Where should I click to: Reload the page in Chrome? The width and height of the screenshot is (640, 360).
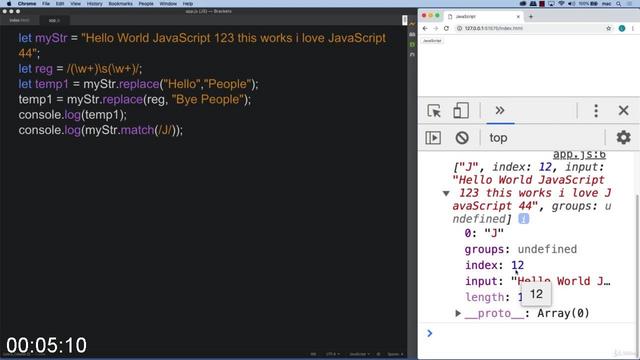point(446,29)
